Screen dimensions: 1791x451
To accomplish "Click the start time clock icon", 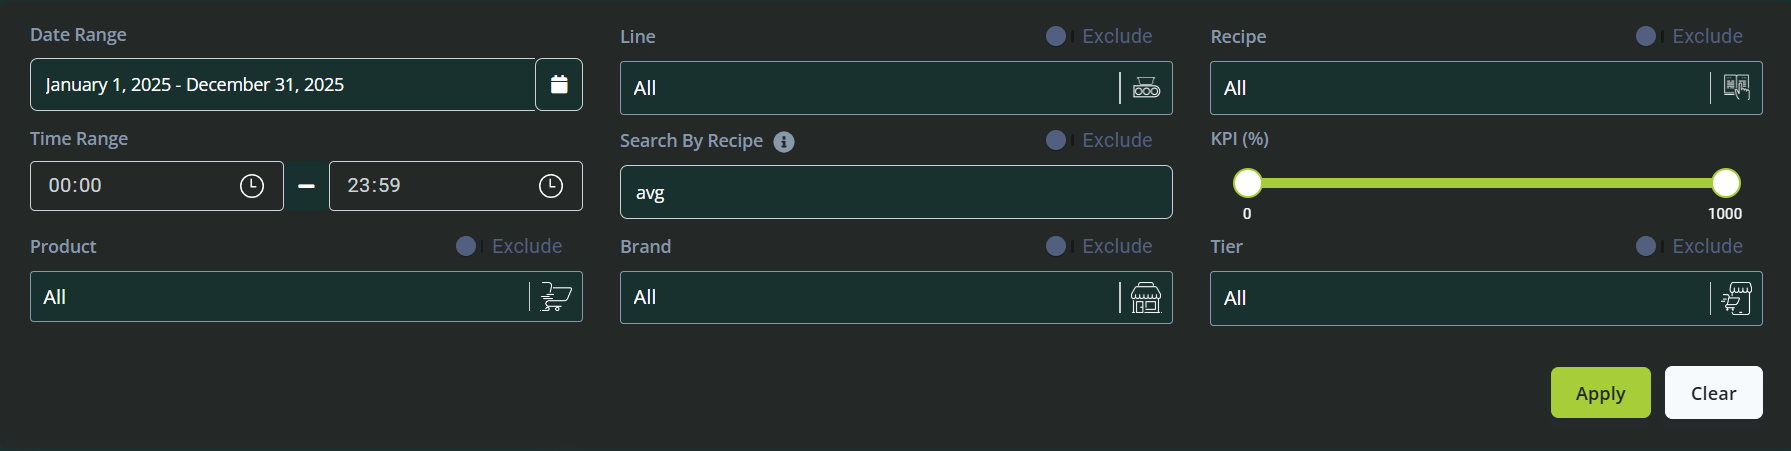I will 252,186.
